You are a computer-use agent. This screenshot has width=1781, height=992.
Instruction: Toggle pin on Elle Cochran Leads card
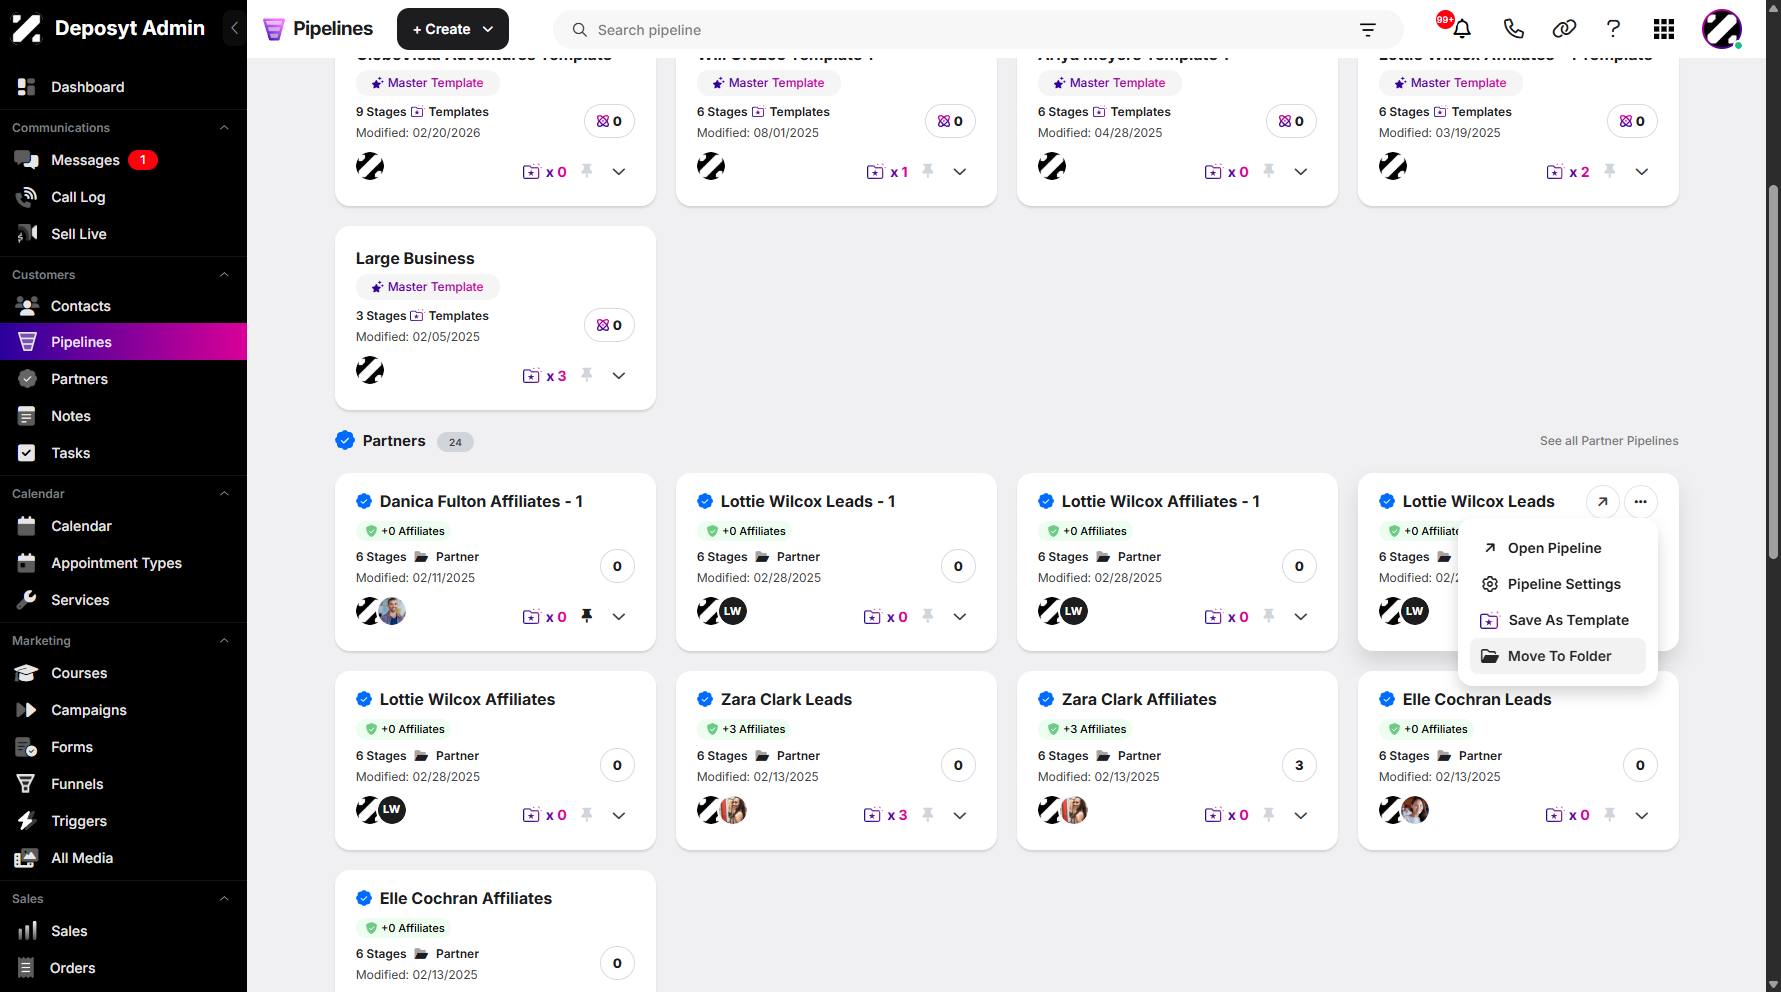pyautogui.click(x=1610, y=815)
